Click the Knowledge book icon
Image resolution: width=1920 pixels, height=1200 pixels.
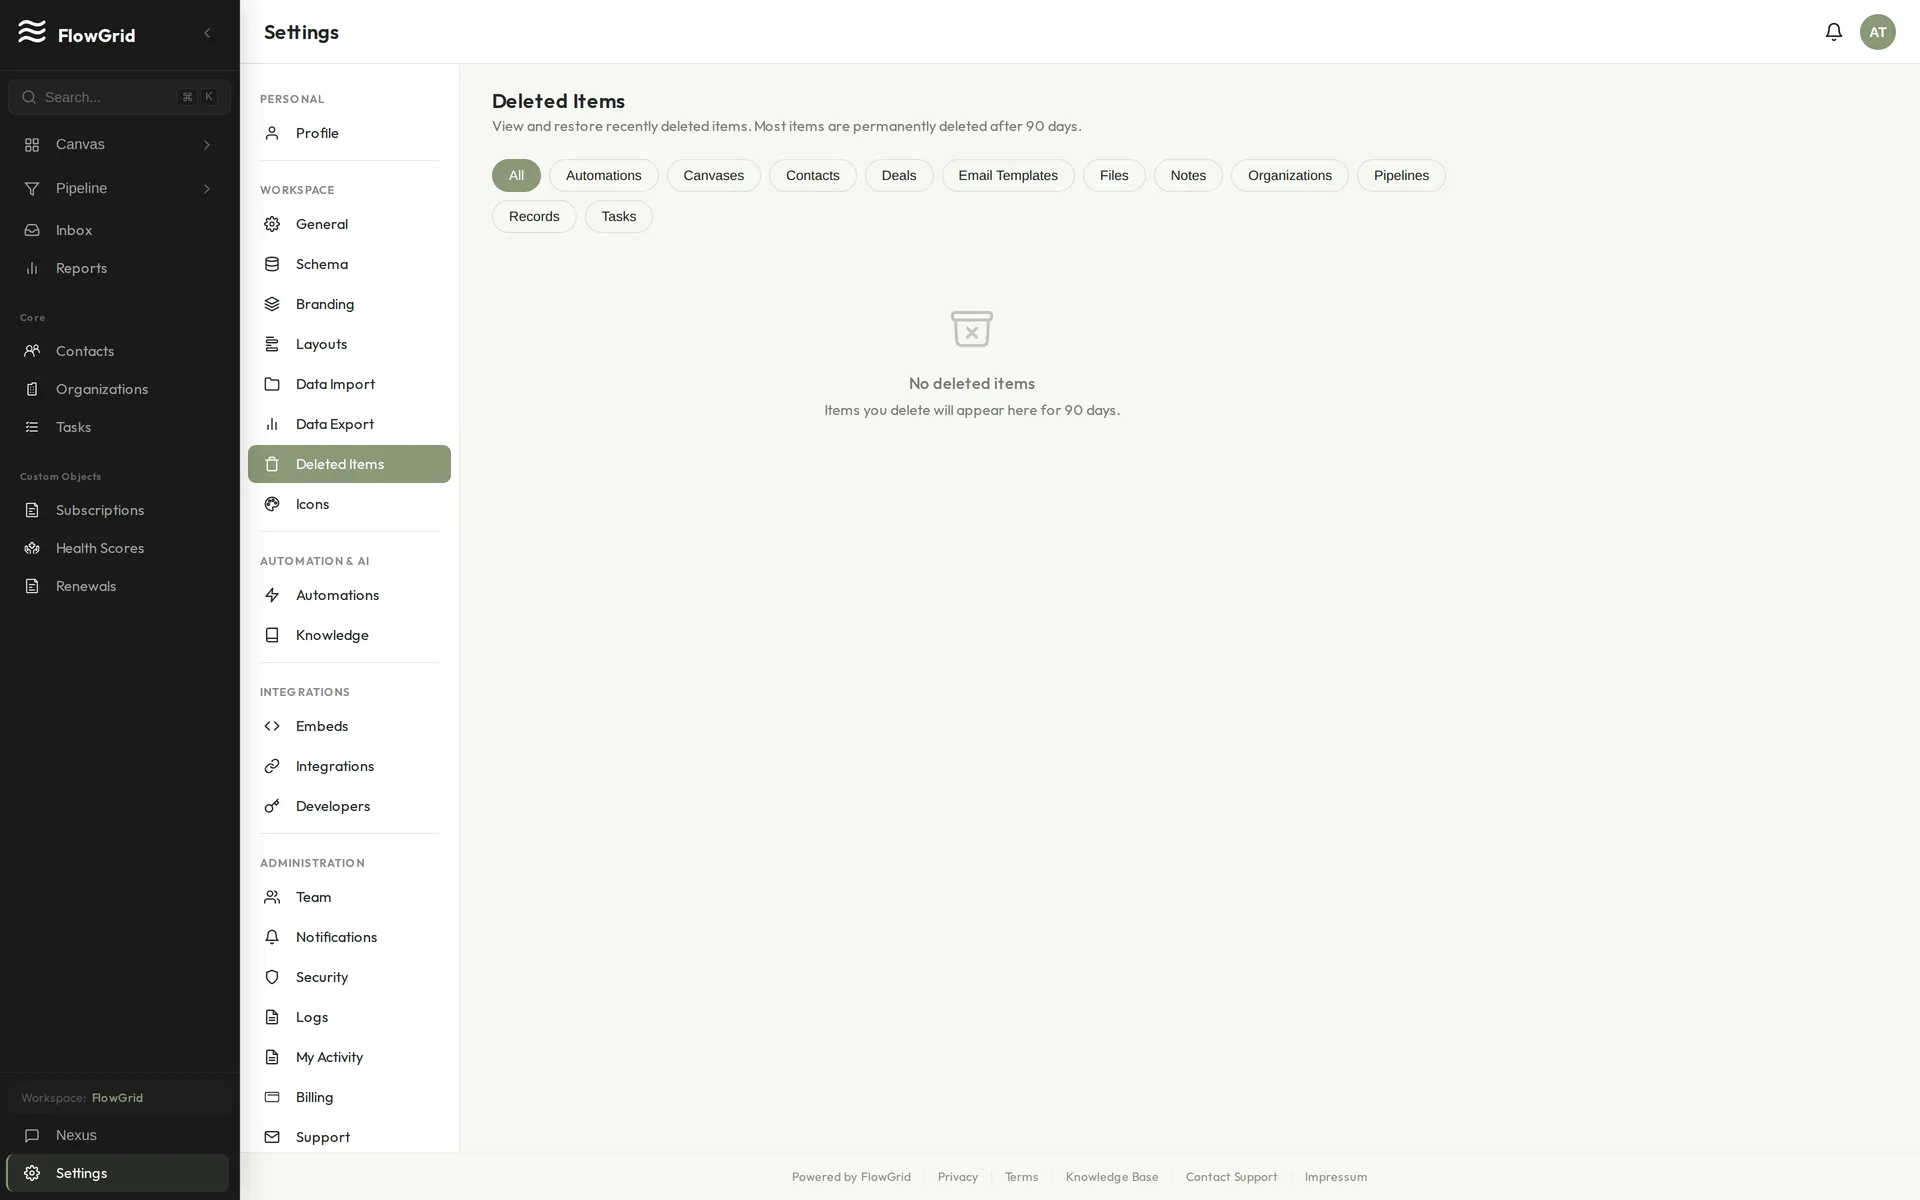point(272,636)
